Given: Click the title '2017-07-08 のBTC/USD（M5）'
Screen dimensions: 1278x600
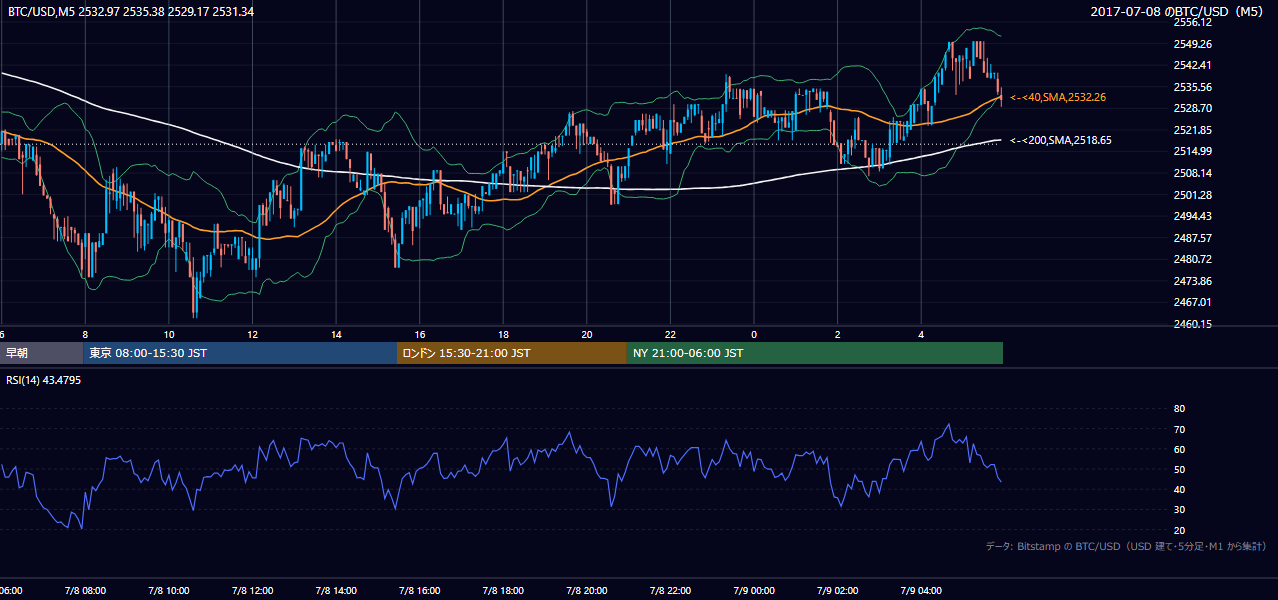Looking at the screenshot, I should [x=1178, y=12].
